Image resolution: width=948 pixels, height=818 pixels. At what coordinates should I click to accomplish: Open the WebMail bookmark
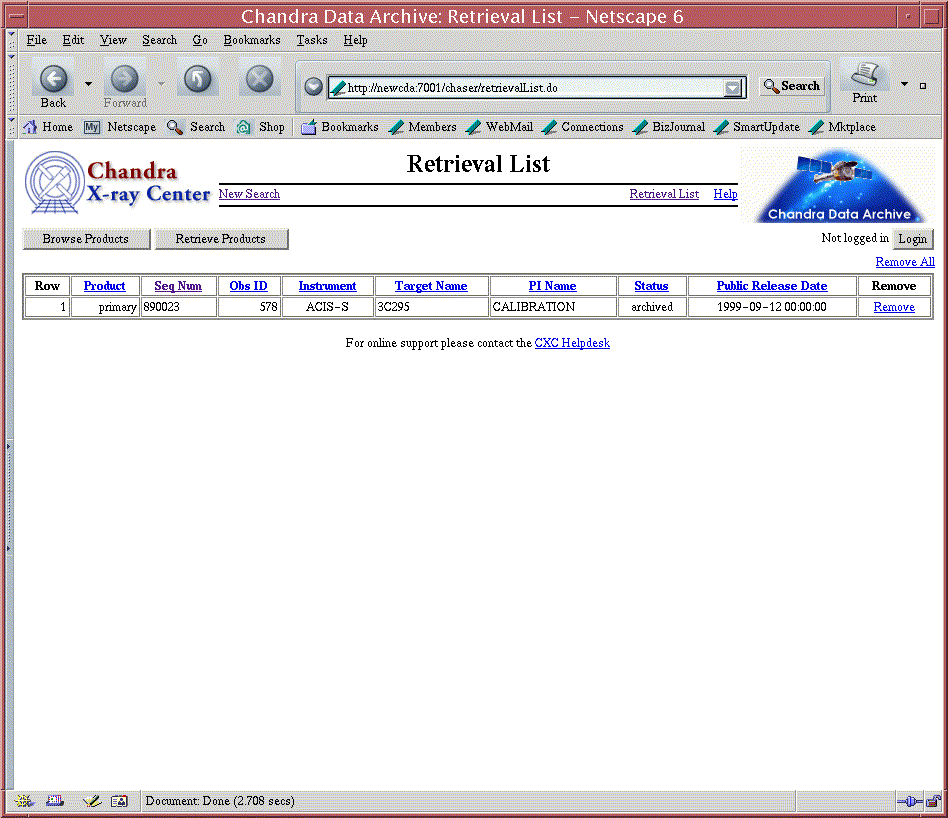[x=500, y=127]
